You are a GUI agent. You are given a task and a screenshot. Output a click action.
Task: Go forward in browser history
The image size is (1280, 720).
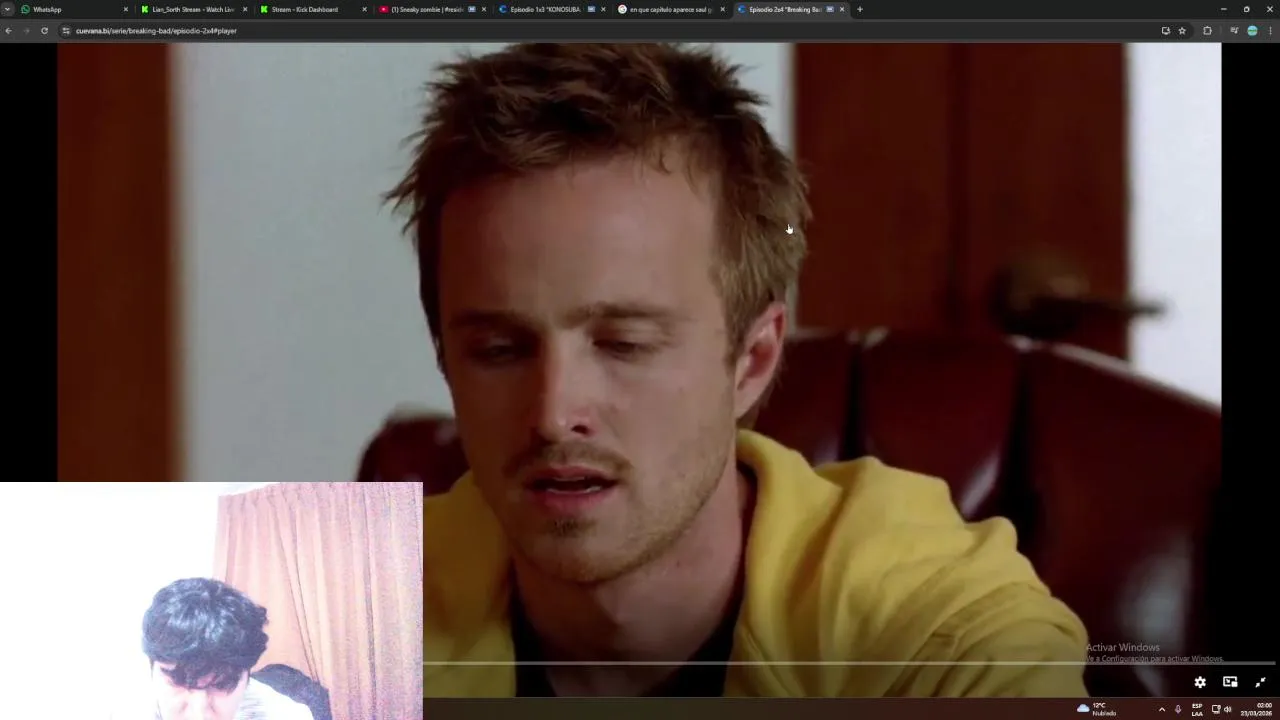26,31
